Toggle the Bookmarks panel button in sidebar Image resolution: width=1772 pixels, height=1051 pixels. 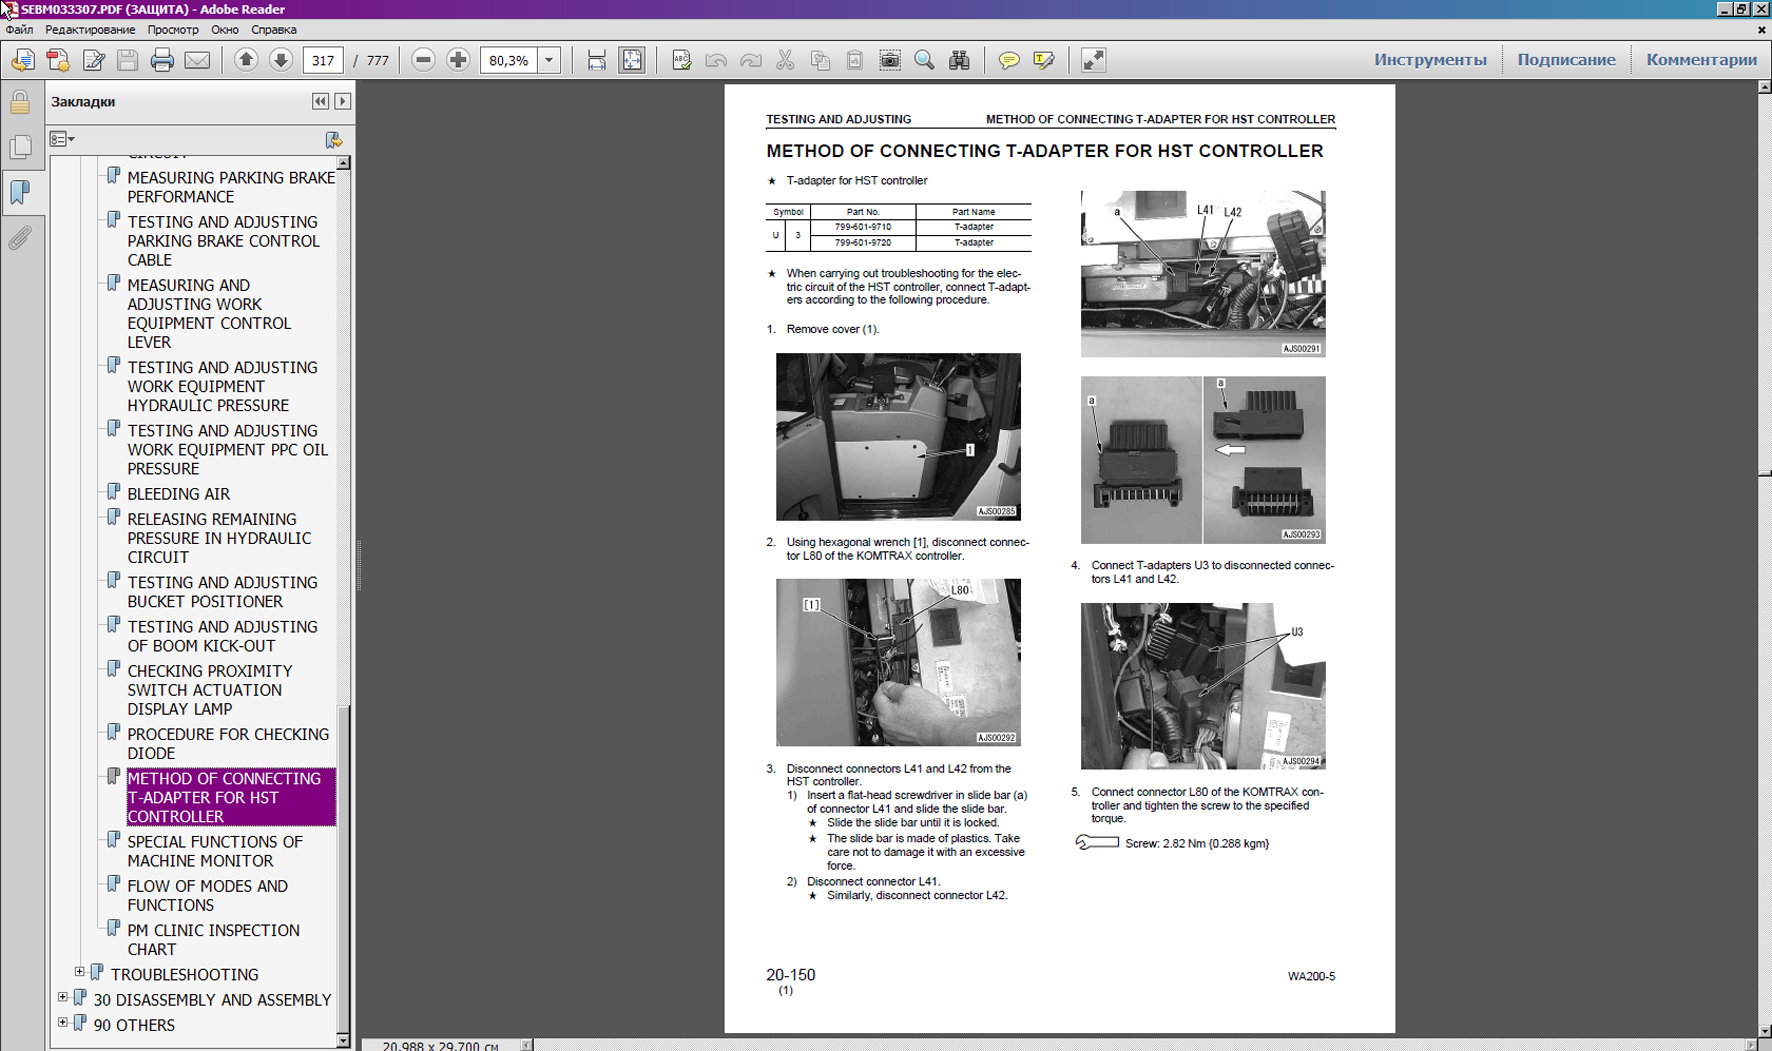pos(20,192)
